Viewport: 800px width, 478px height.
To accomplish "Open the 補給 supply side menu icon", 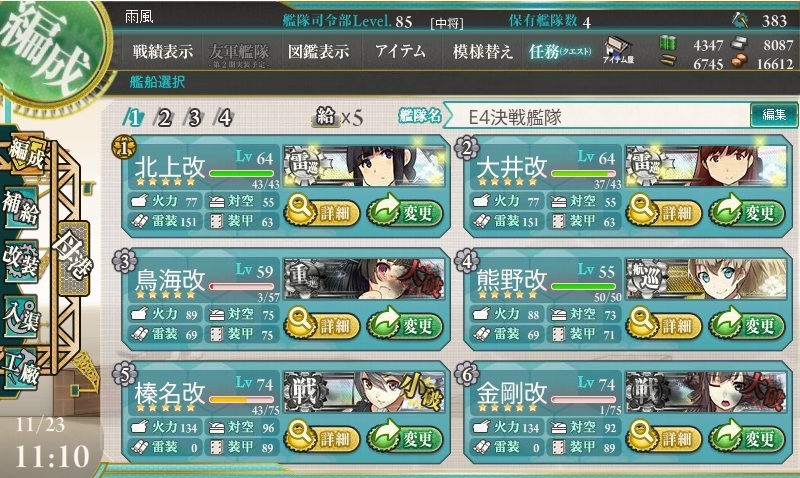I will tap(21, 208).
